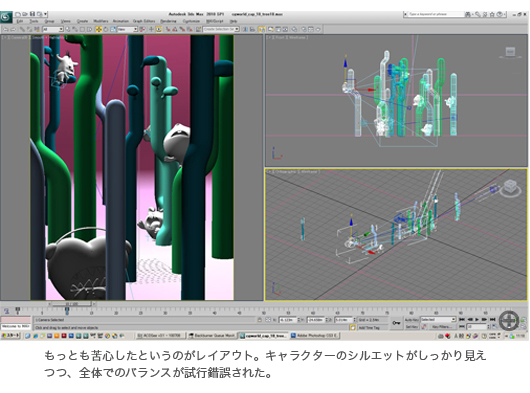
Task: Click the Help question mark icon
Action: click(x=499, y=14)
